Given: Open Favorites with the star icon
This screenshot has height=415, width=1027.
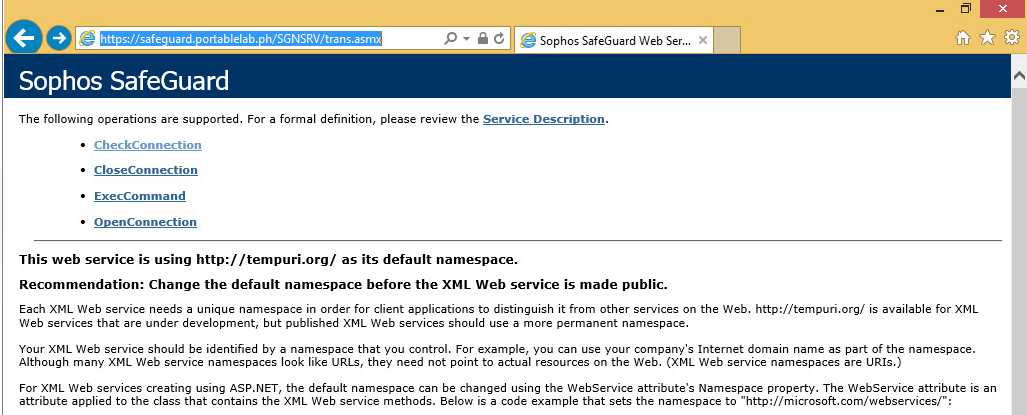Looking at the screenshot, I should [x=987, y=39].
